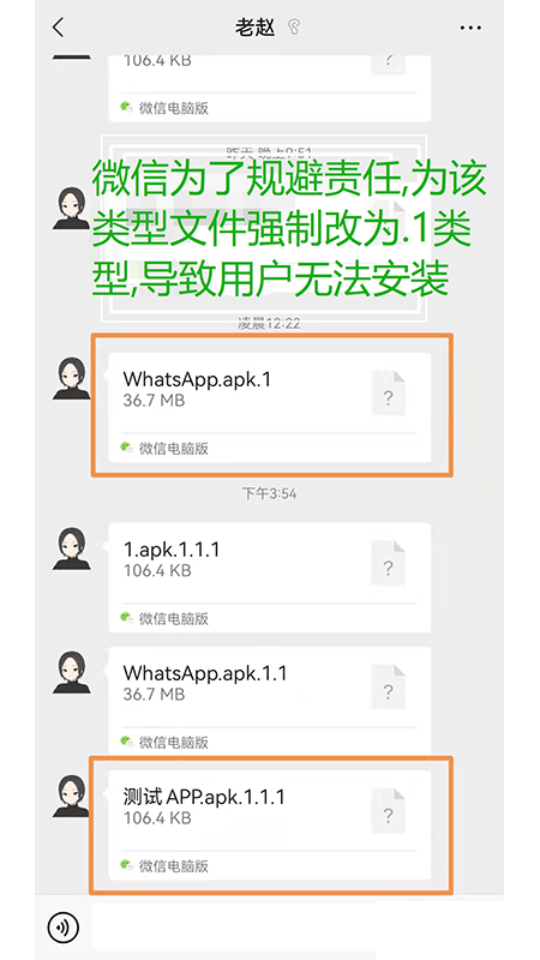Tap the unknown file icon of WhatsApp.apk.1

pos(388,393)
